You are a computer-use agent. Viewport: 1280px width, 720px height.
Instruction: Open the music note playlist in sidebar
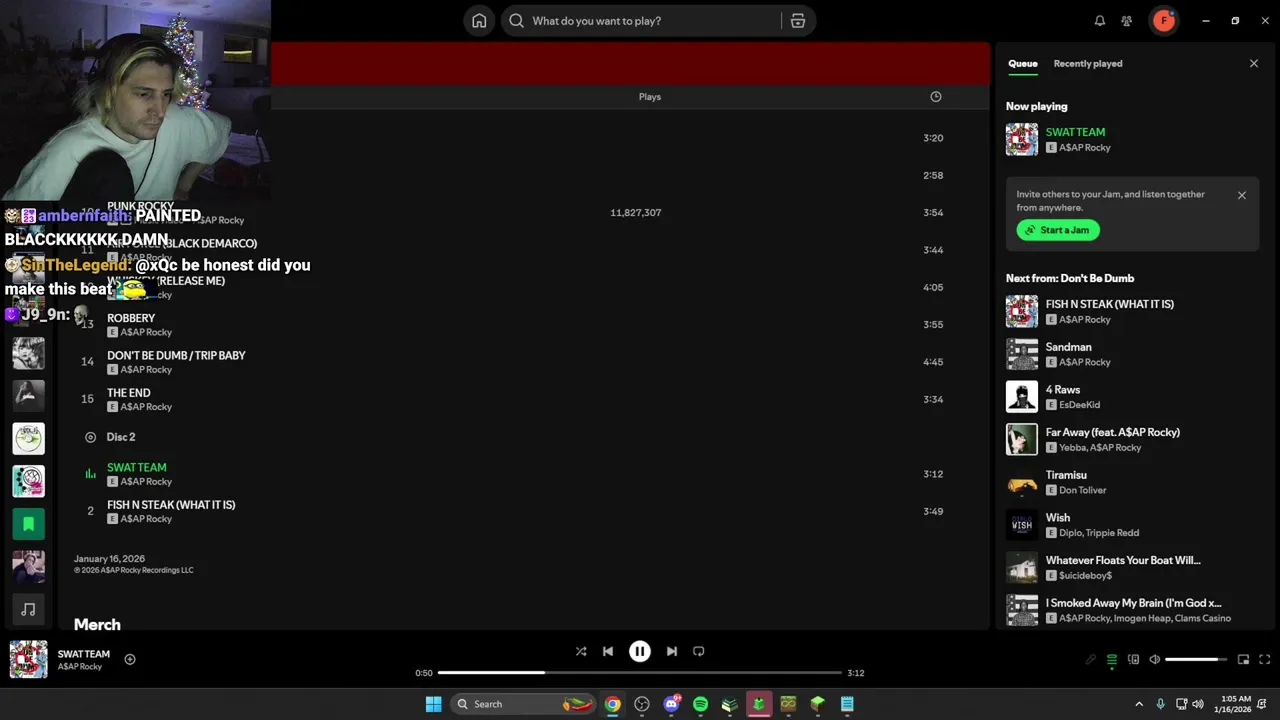(x=28, y=608)
